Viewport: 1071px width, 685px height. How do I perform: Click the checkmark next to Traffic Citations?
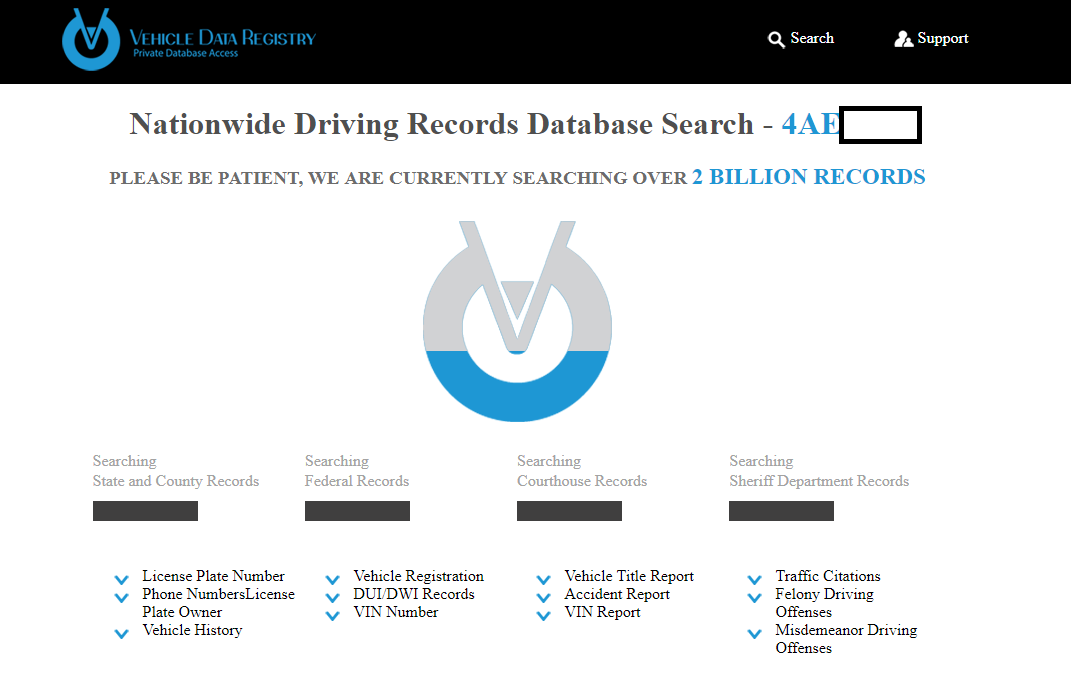click(754, 579)
